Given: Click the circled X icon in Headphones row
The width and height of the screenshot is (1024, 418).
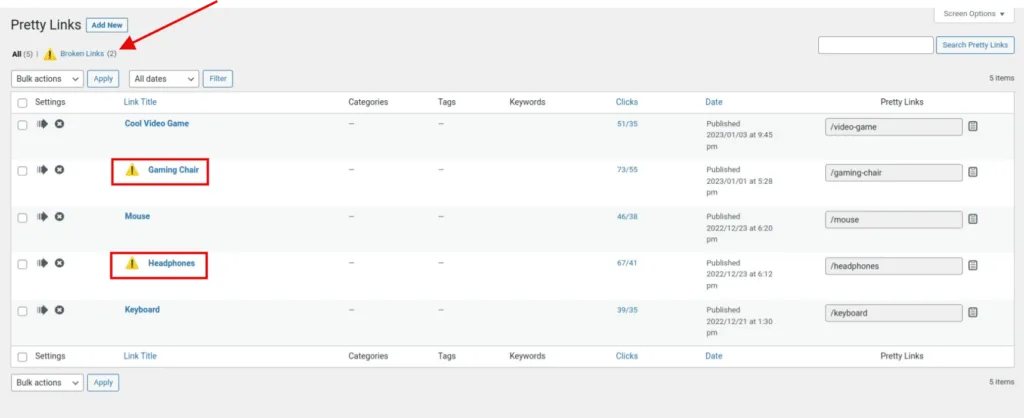Looking at the screenshot, I should tap(59, 263).
